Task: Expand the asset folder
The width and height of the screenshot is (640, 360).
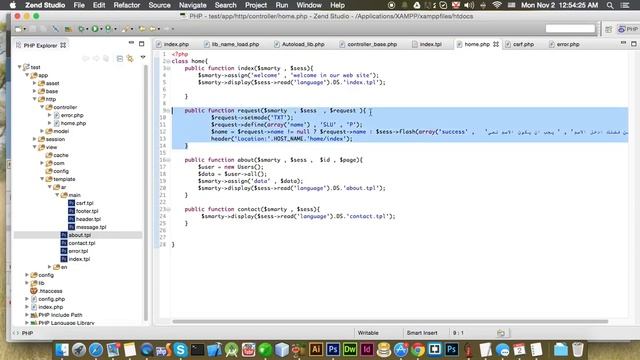Action: coord(35,83)
